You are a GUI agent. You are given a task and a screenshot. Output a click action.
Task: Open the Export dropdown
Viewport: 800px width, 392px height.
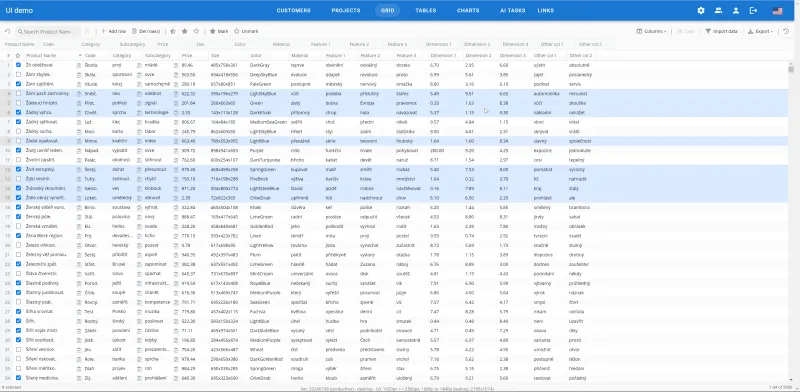(x=760, y=31)
